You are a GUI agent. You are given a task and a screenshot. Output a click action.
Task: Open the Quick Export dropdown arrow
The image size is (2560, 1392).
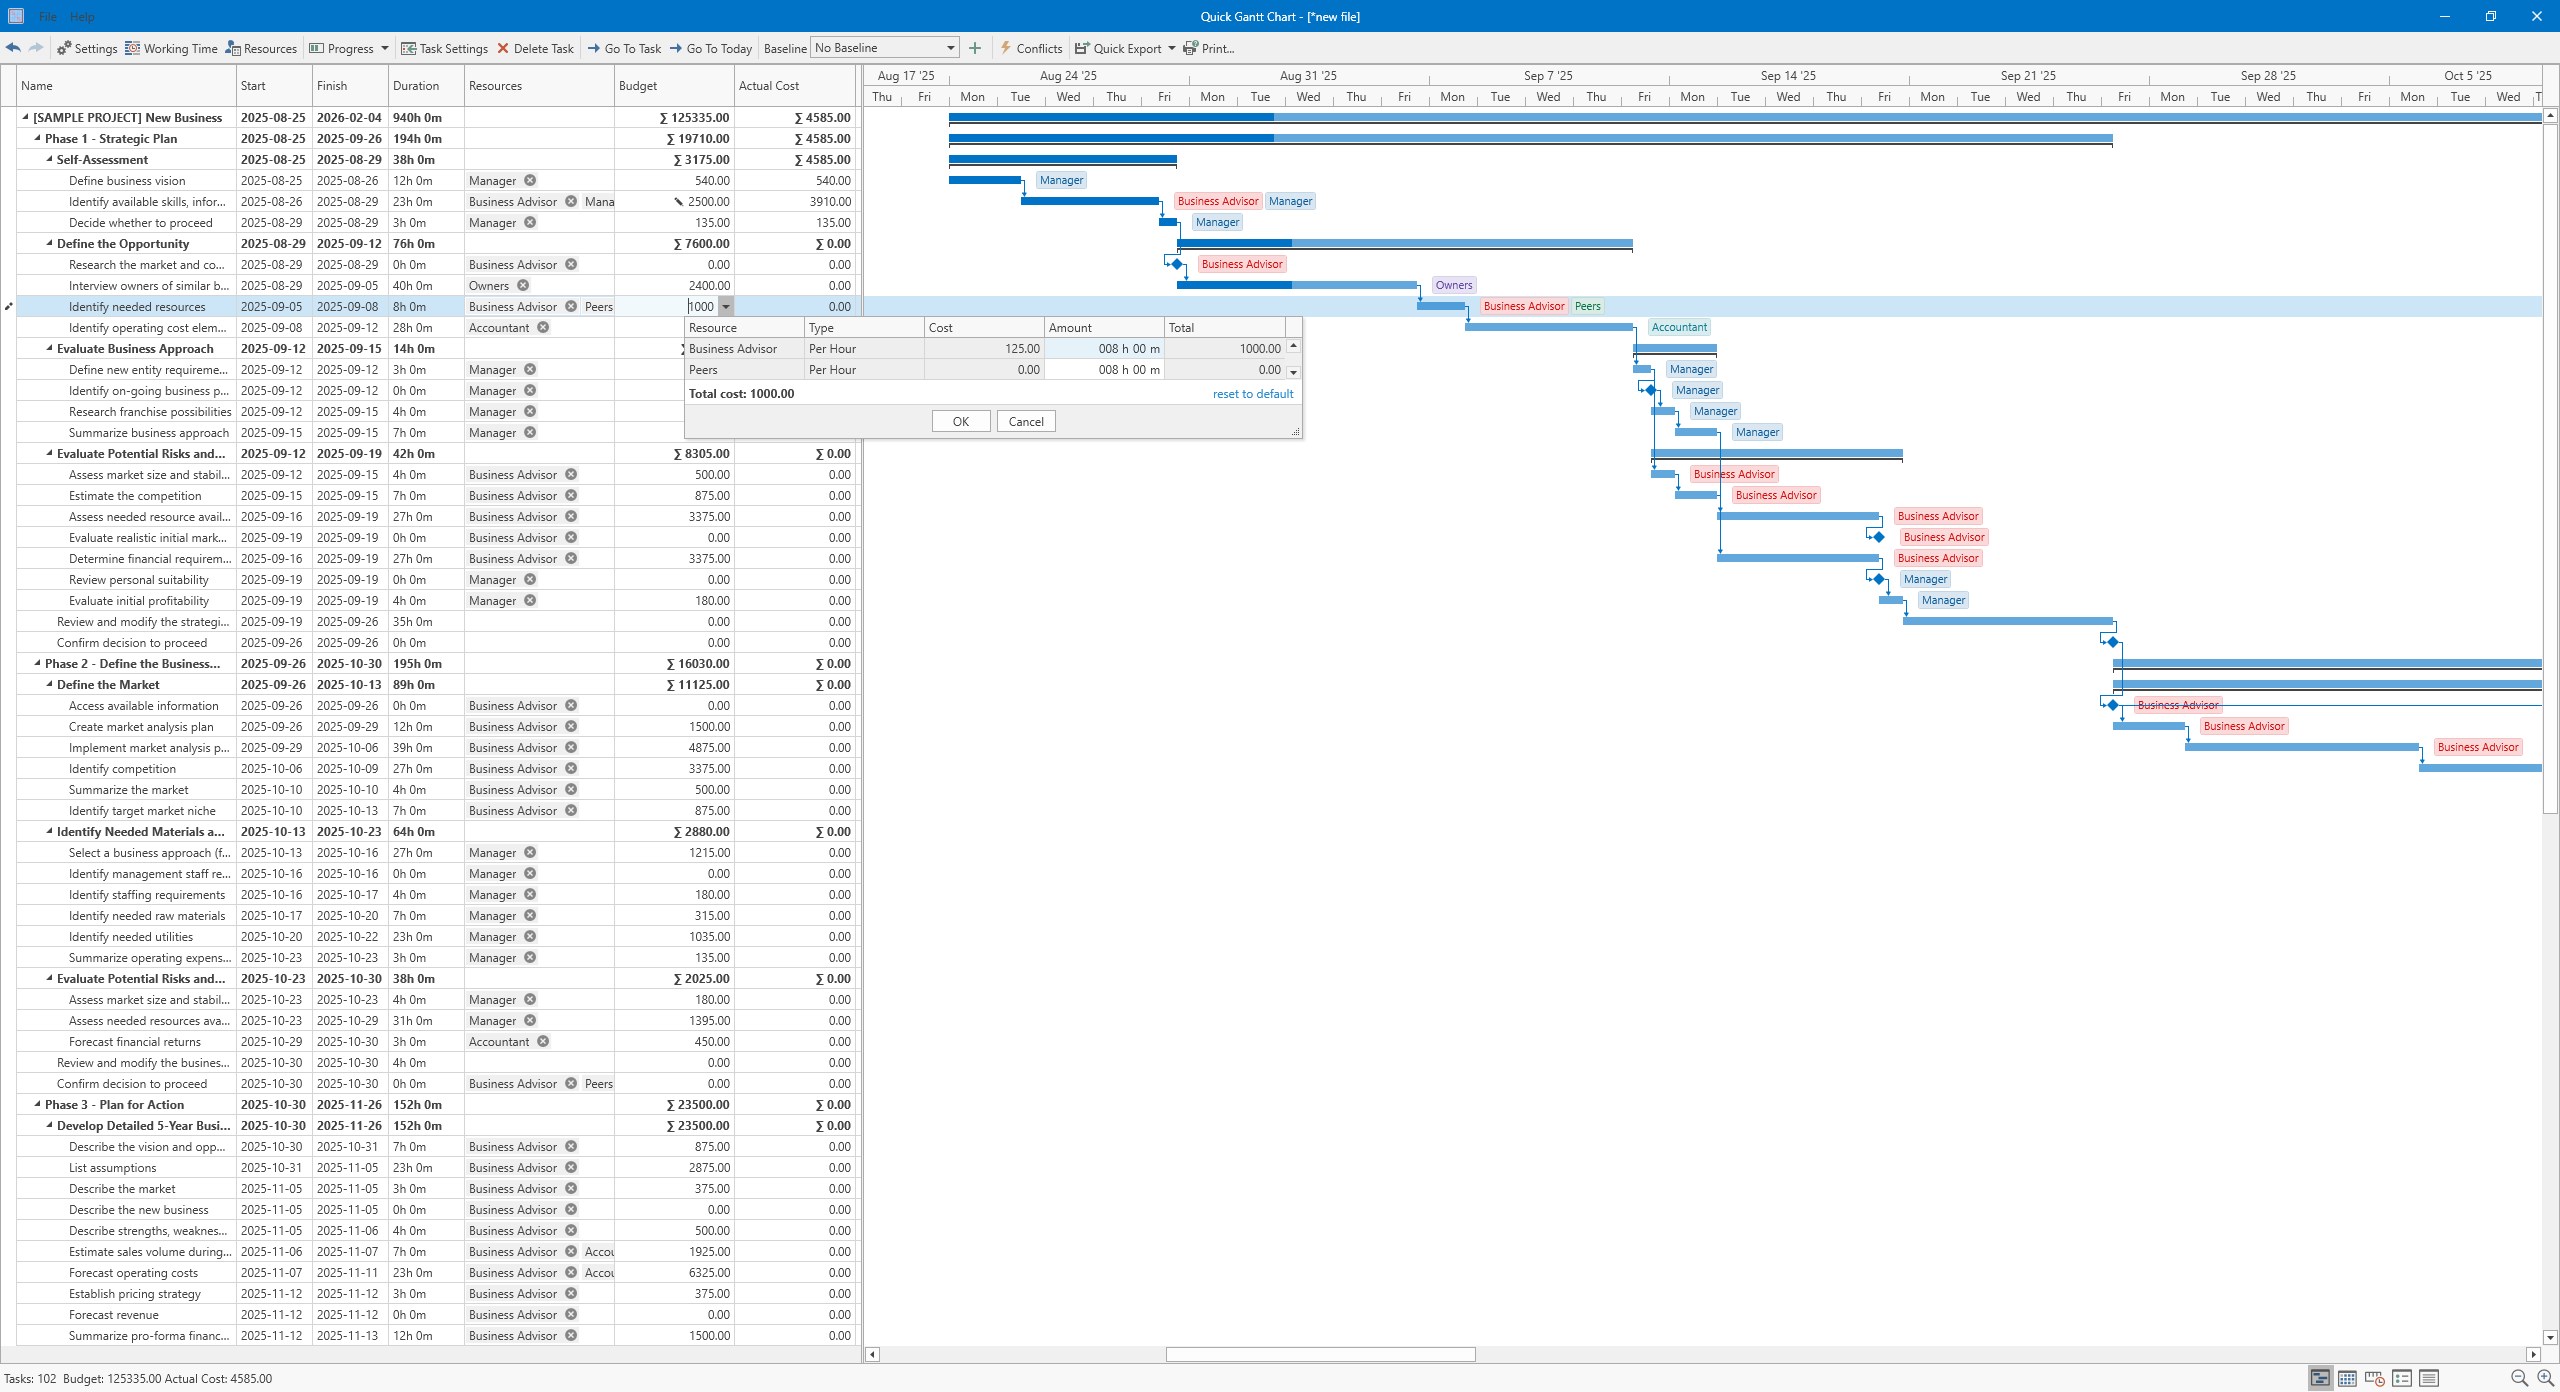pos(1174,48)
